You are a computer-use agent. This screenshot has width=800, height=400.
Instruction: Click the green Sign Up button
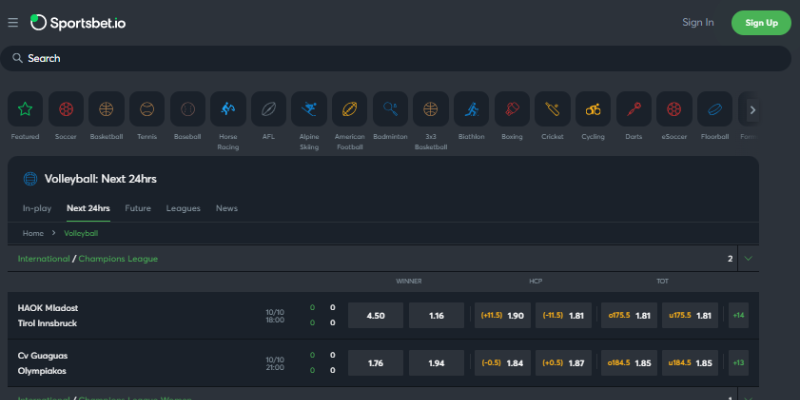coord(761,22)
